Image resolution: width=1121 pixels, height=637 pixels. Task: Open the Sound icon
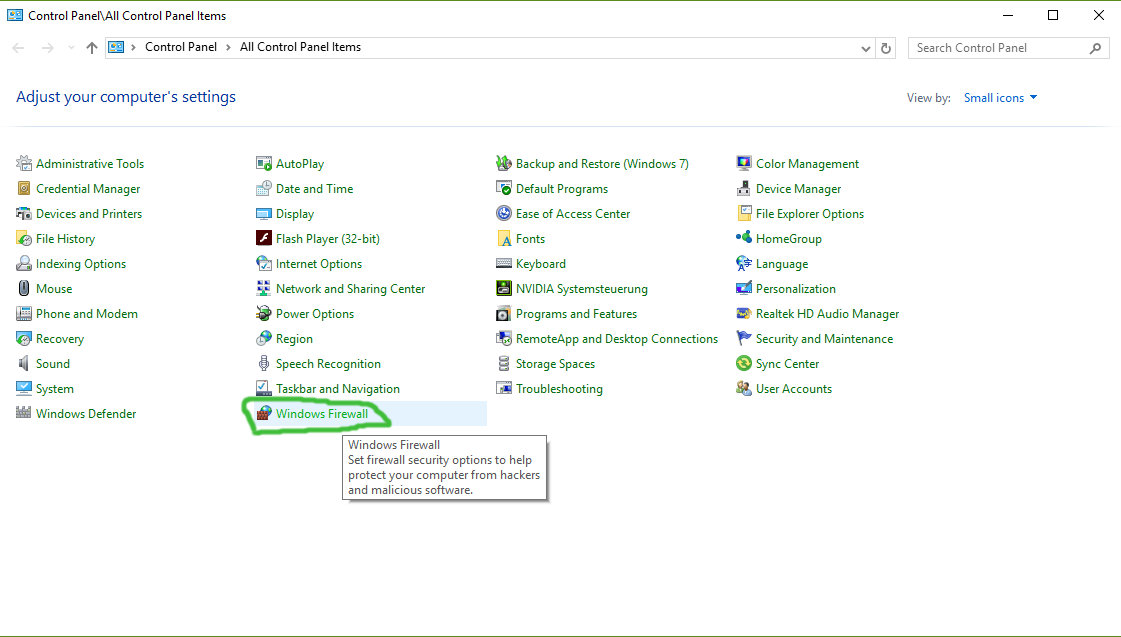click(x=24, y=364)
